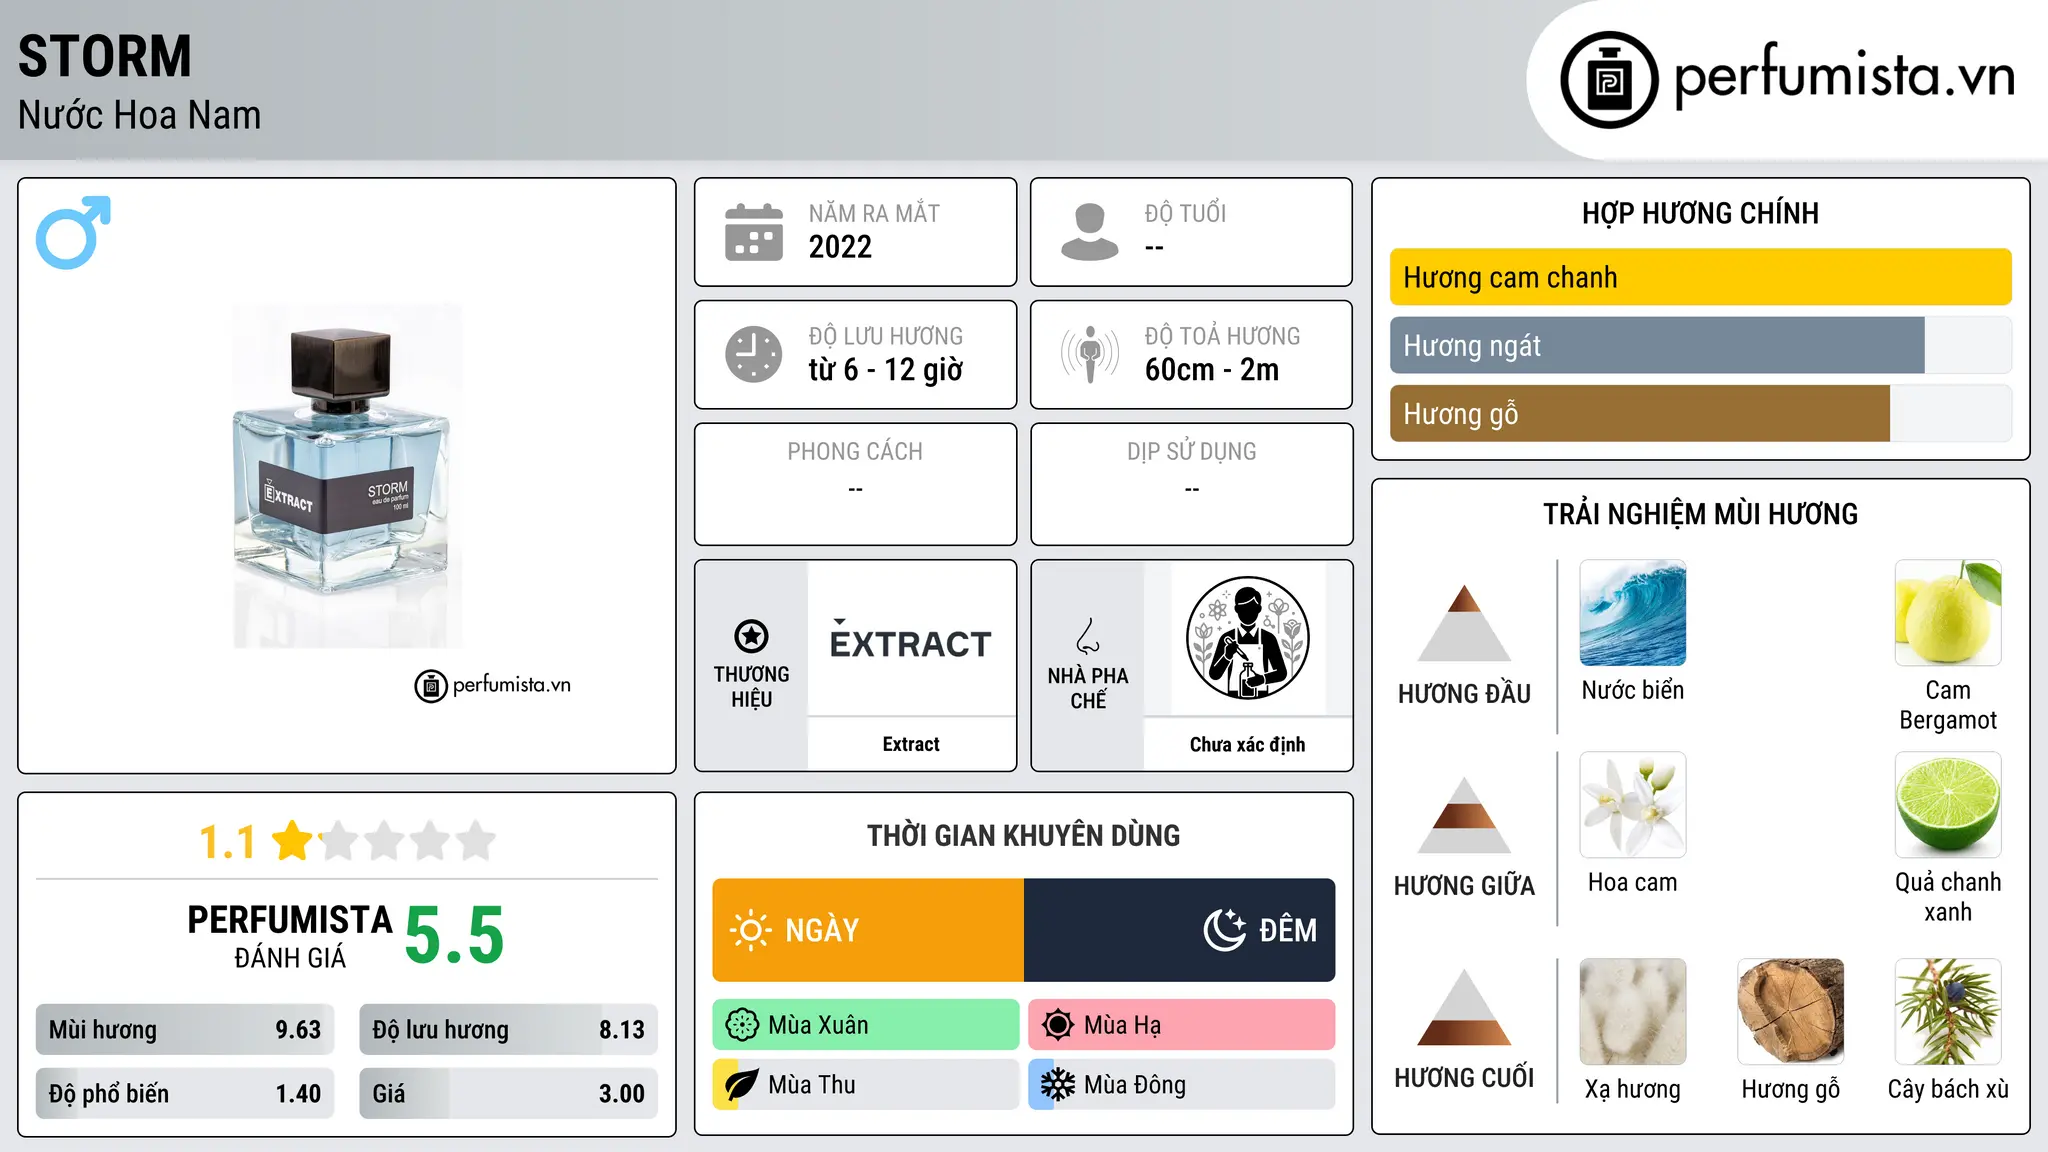
Task: Select the Hoa cam note image
Action: [x=1633, y=805]
